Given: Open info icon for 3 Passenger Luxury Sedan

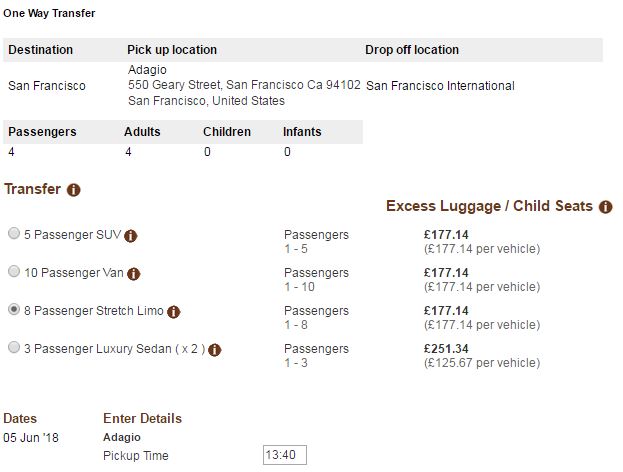Looking at the screenshot, I should point(214,349).
